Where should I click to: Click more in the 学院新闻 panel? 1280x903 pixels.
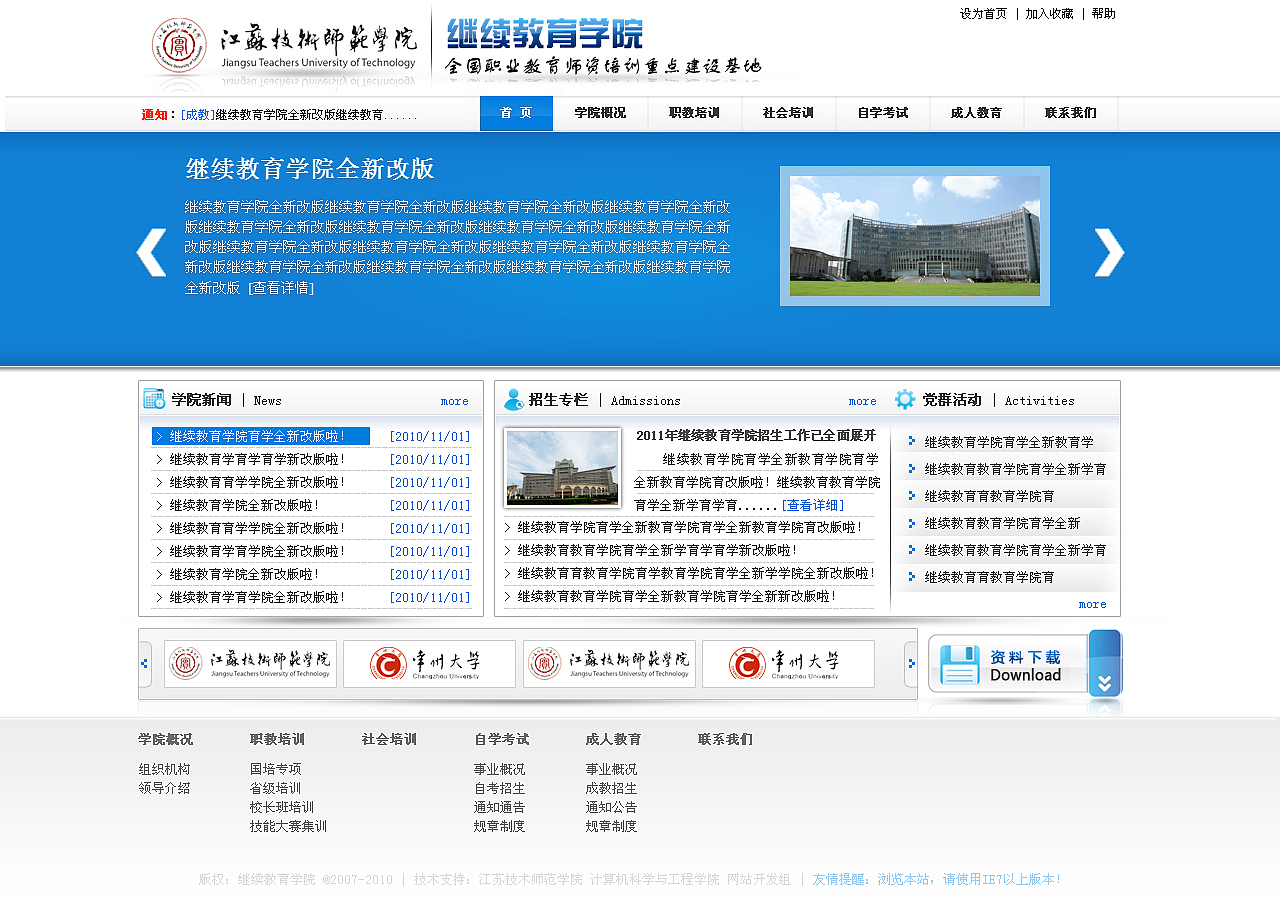(x=454, y=400)
